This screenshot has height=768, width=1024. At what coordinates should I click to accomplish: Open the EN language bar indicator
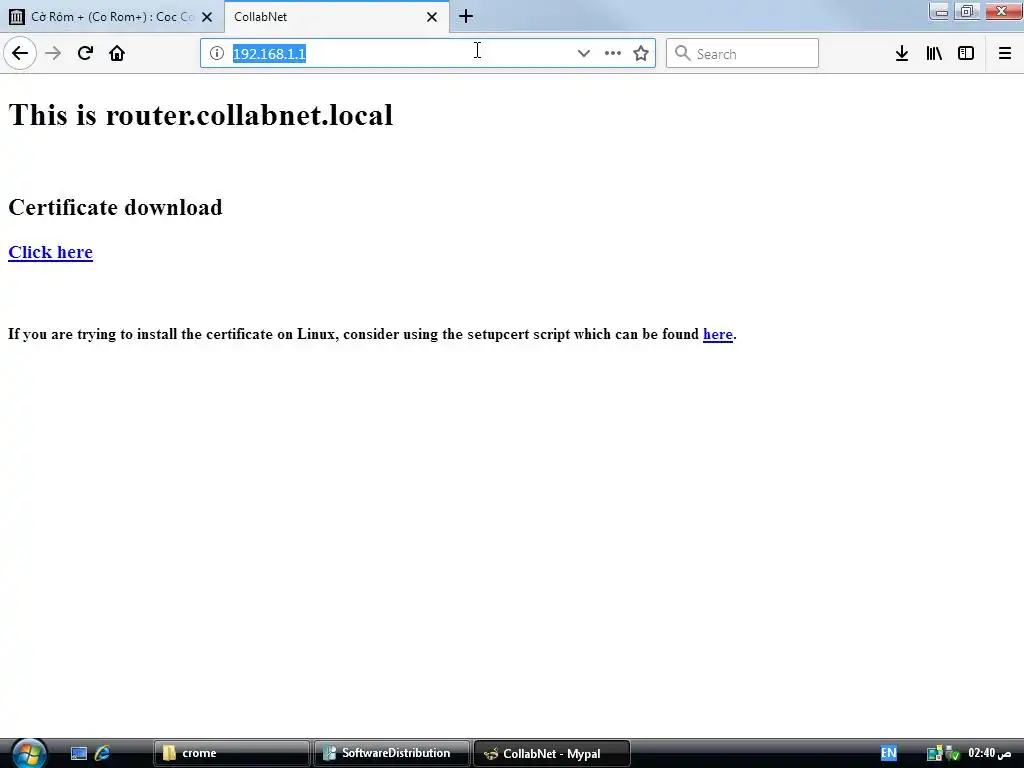(889, 753)
